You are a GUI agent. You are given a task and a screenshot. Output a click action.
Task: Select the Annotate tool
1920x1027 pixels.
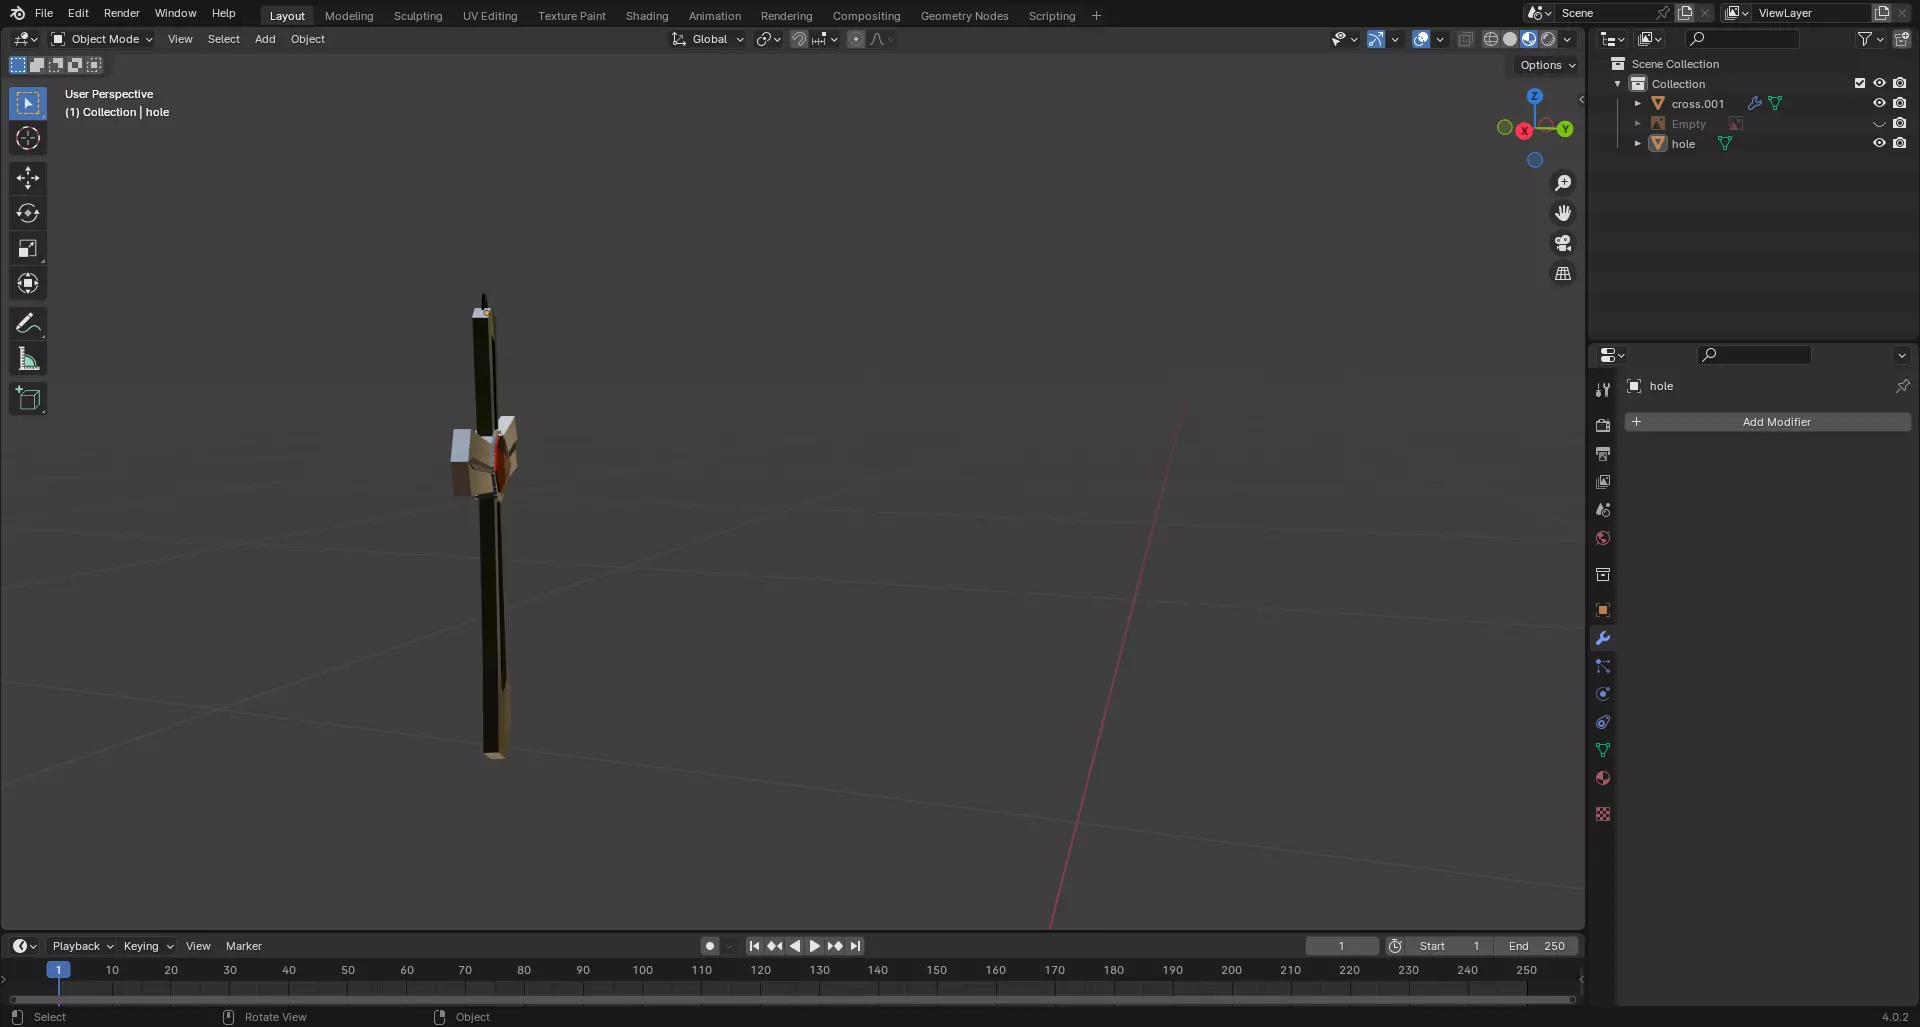tap(28, 324)
